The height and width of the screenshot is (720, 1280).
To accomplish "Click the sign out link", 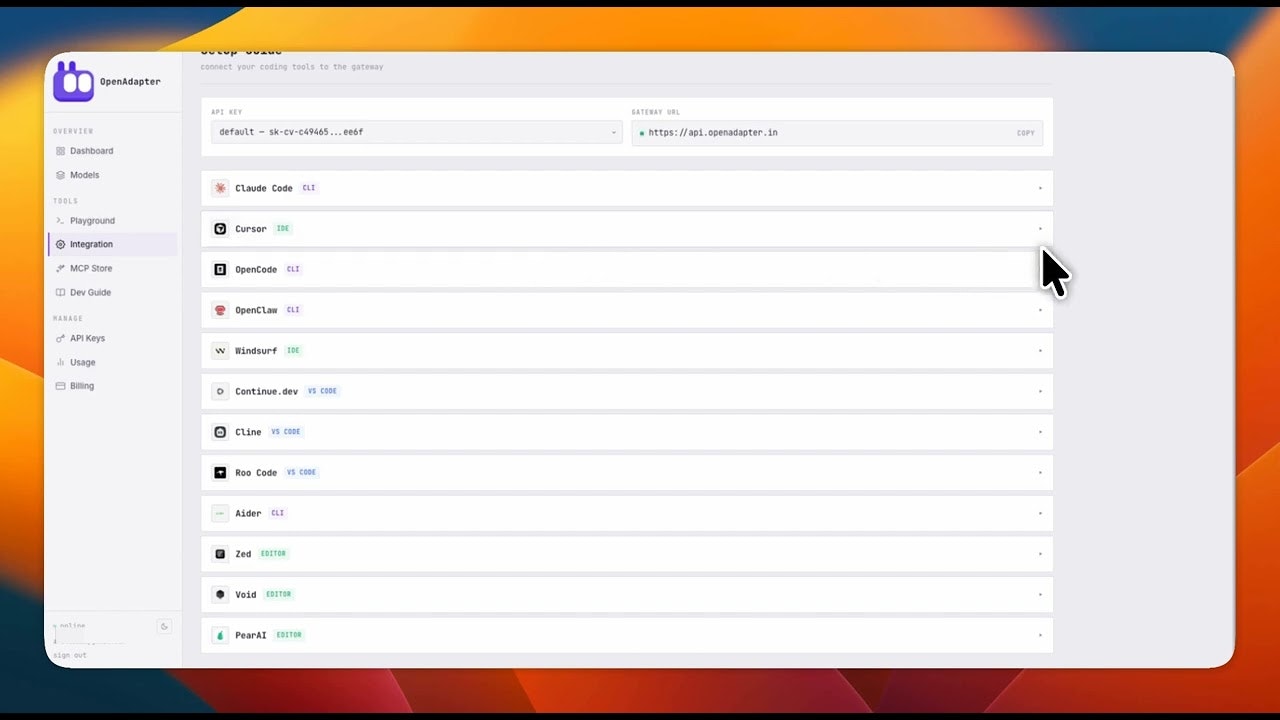I will point(70,655).
